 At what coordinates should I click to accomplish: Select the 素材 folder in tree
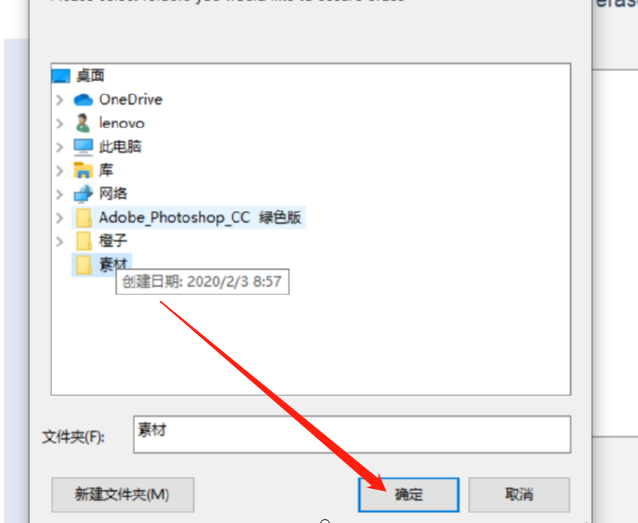102,265
